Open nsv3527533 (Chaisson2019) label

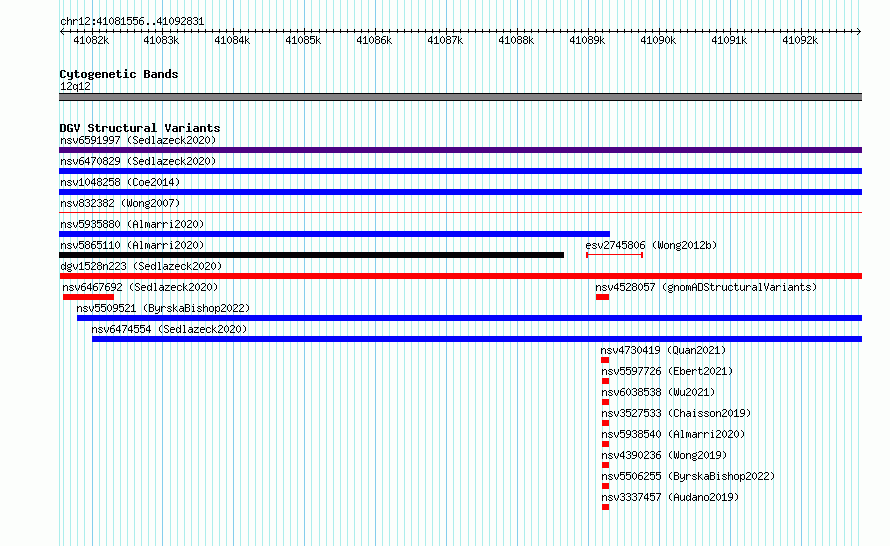(676, 413)
